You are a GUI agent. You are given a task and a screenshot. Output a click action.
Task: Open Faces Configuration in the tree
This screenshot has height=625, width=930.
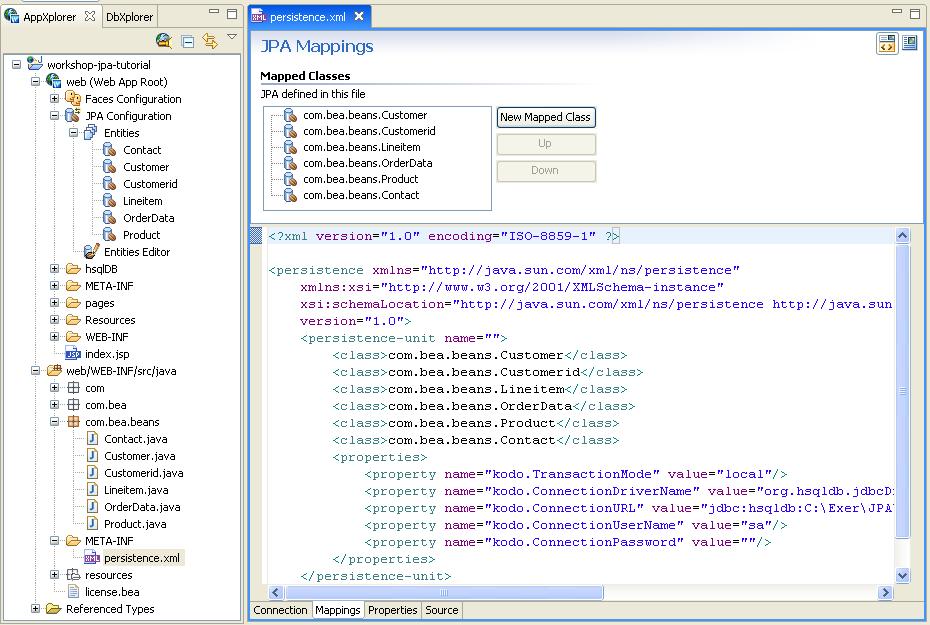pos(127,98)
